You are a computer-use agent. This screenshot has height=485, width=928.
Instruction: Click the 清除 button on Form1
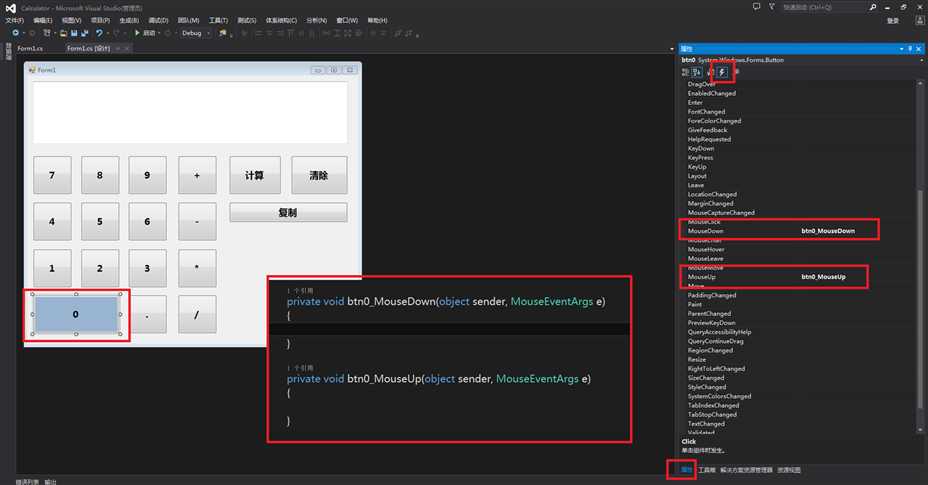coord(319,175)
